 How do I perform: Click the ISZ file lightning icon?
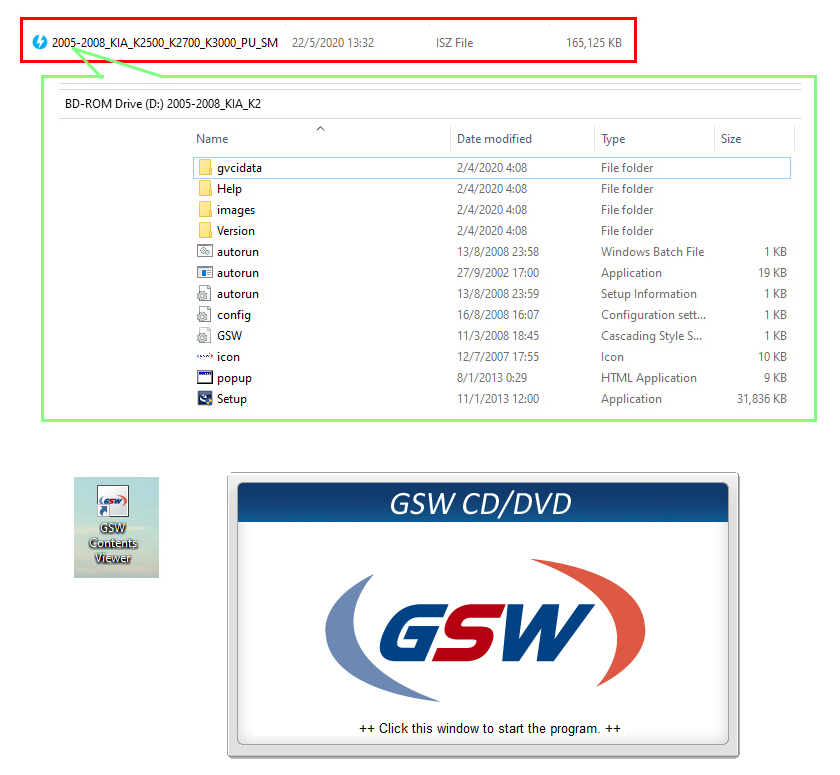point(40,42)
